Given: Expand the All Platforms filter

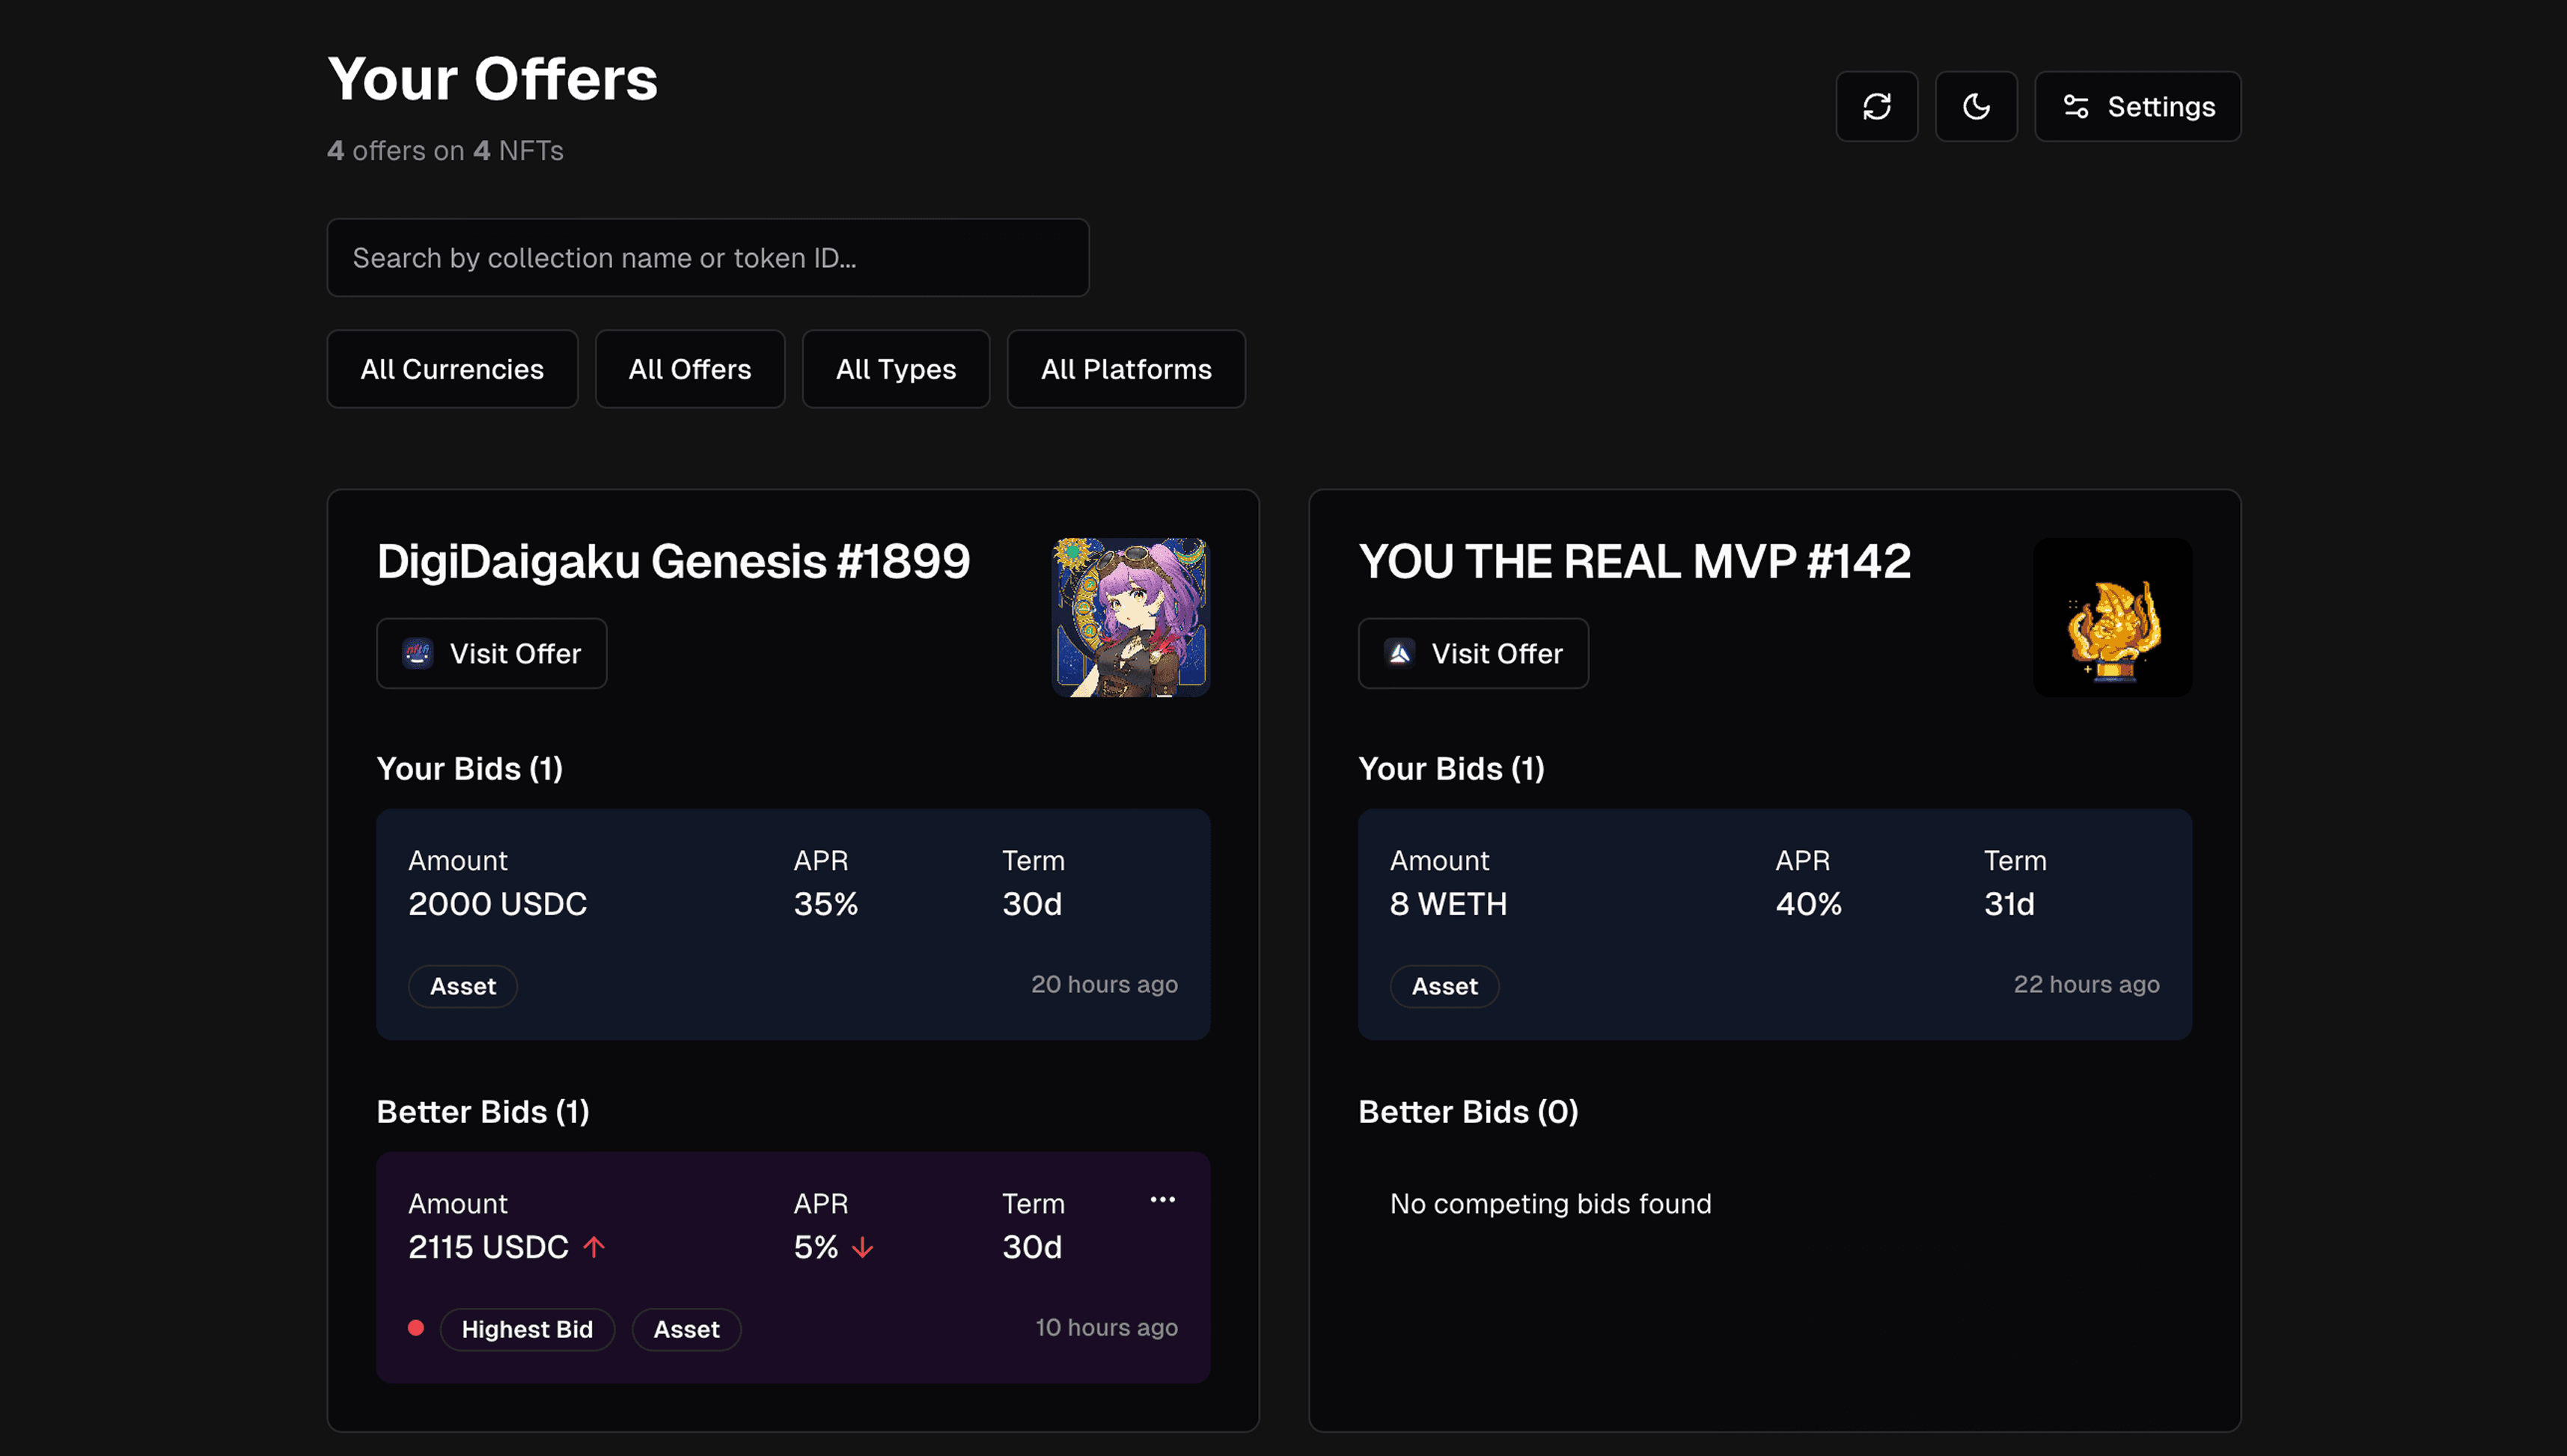Looking at the screenshot, I should 1125,369.
